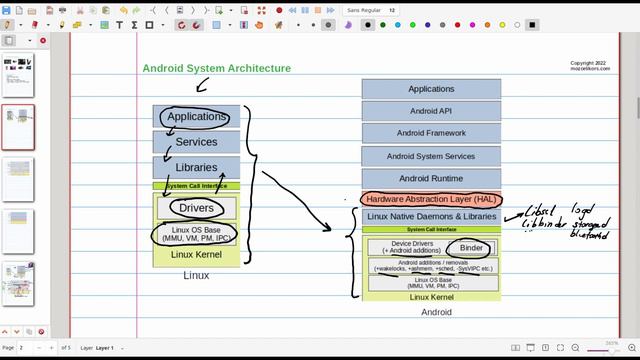Copy the selection
Image resolution: width=640 pixels, height=360 pixels.
[x=93, y=10]
